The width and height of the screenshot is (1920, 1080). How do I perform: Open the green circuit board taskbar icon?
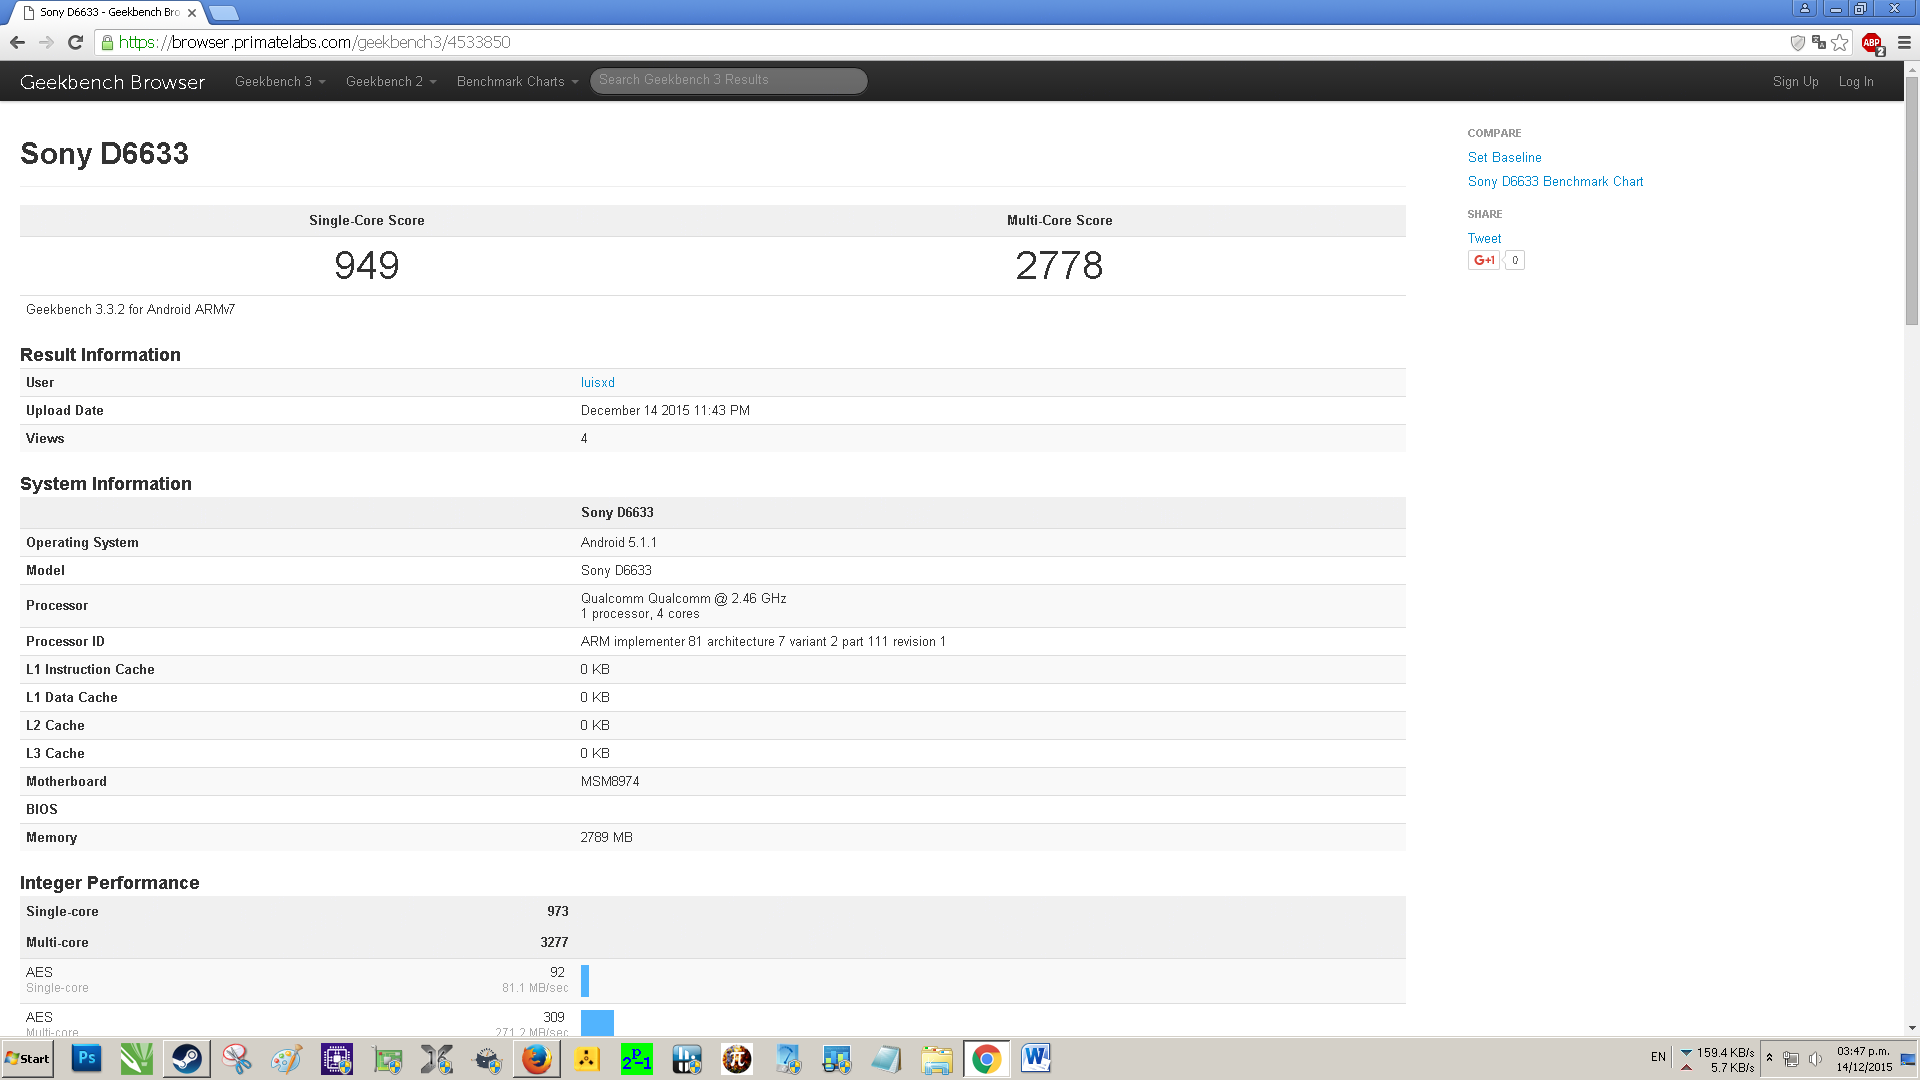(387, 1059)
